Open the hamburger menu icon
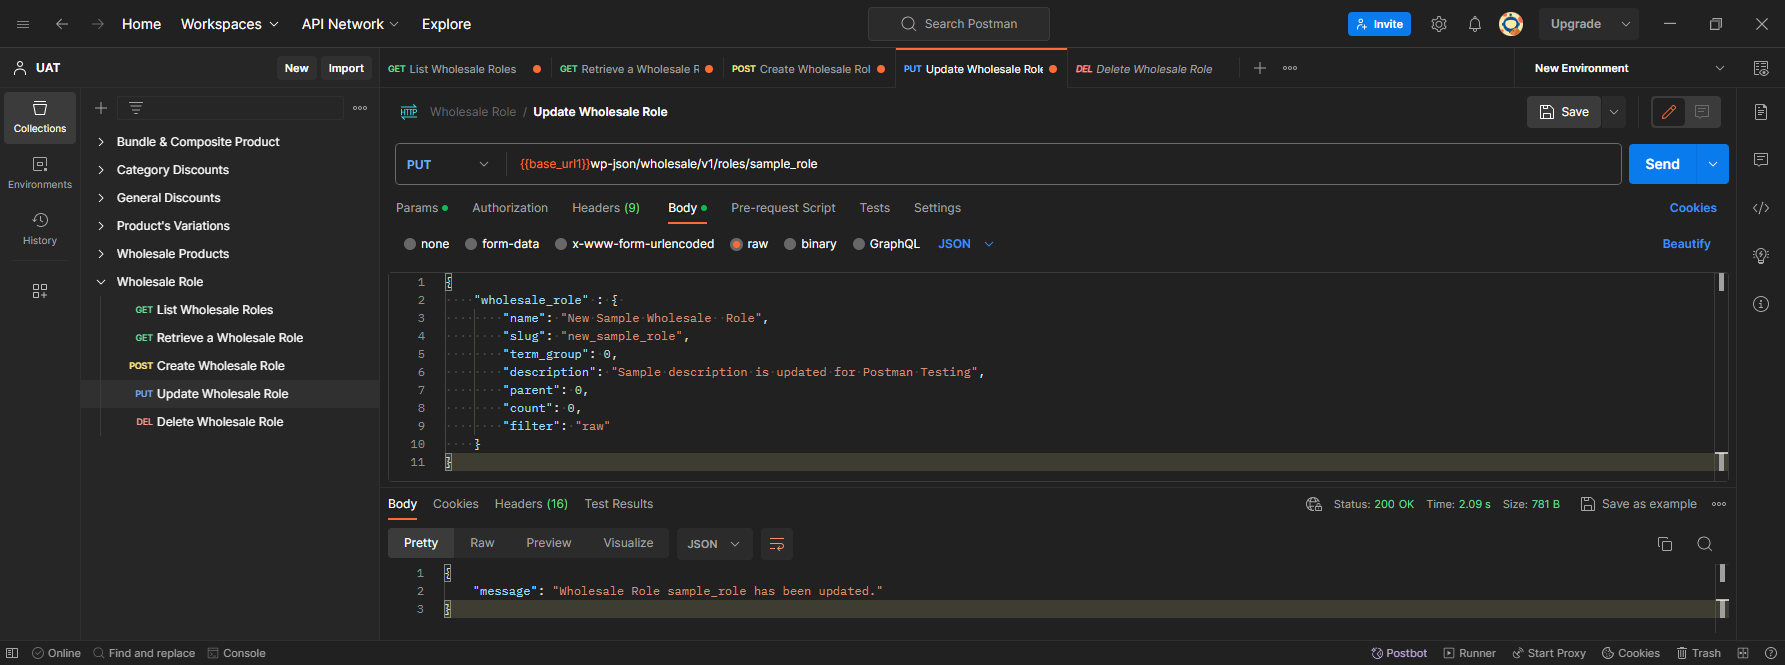 point(23,24)
